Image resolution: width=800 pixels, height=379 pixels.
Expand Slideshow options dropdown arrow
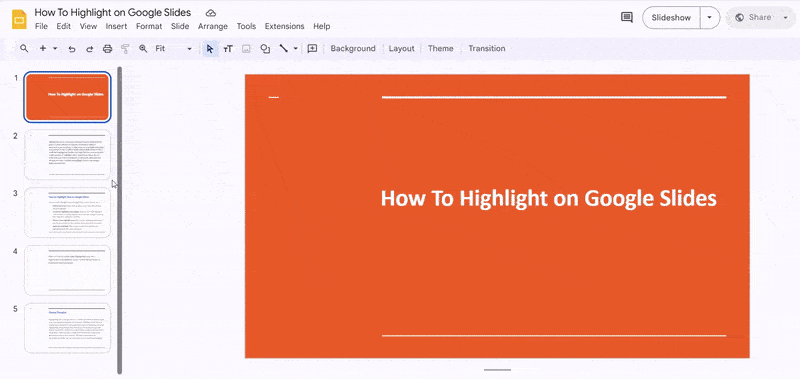pyautogui.click(x=709, y=17)
